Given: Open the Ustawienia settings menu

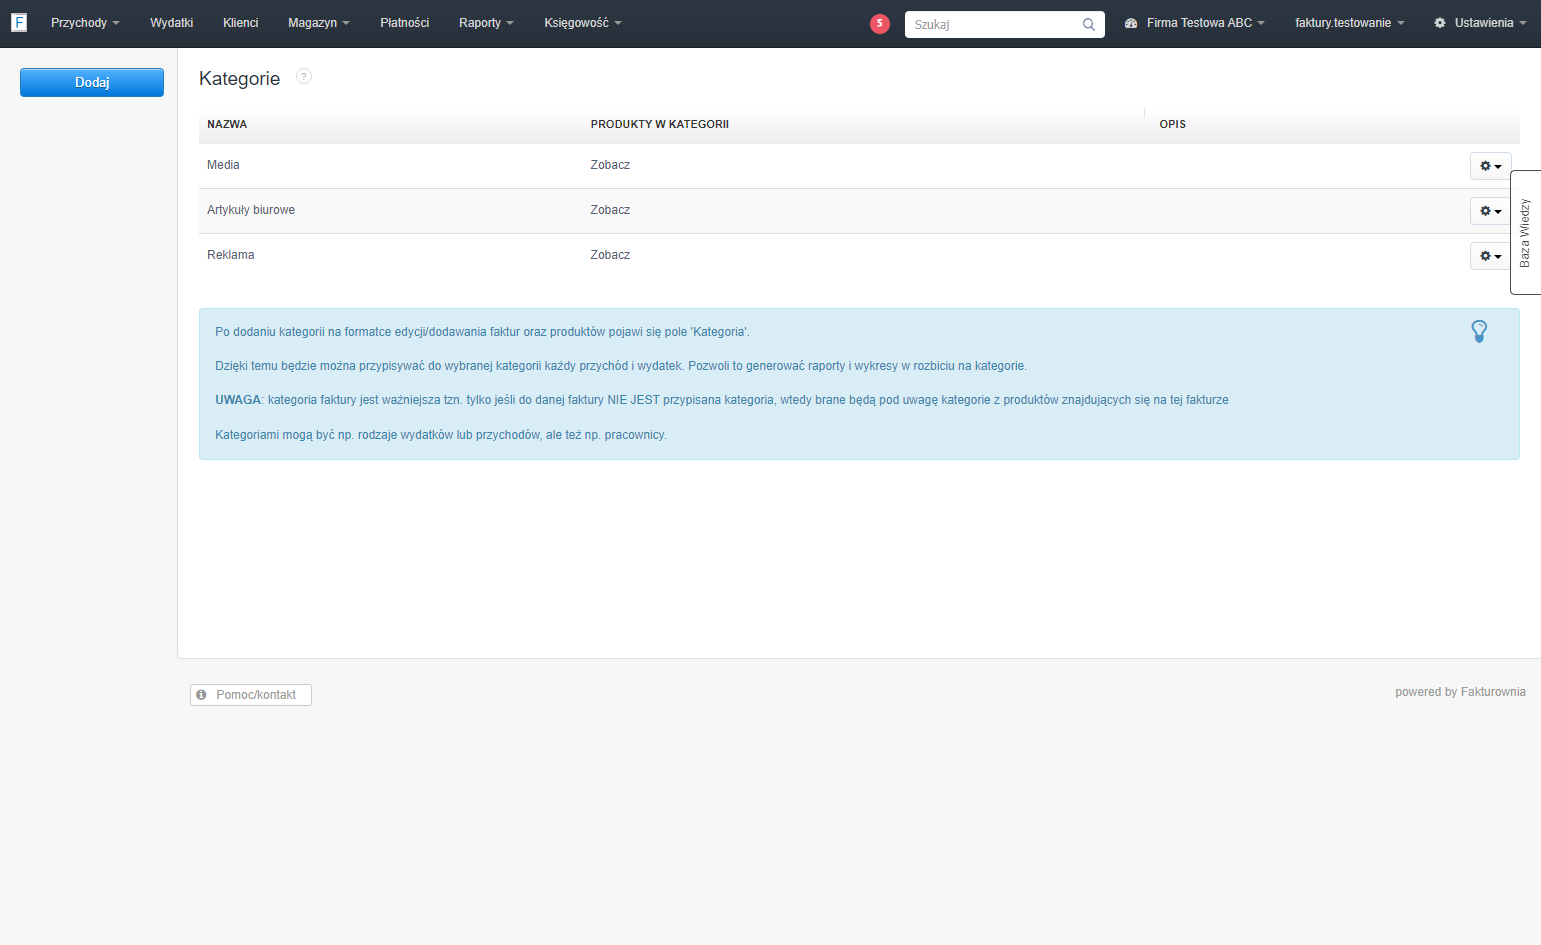Looking at the screenshot, I should (1480, 23).
